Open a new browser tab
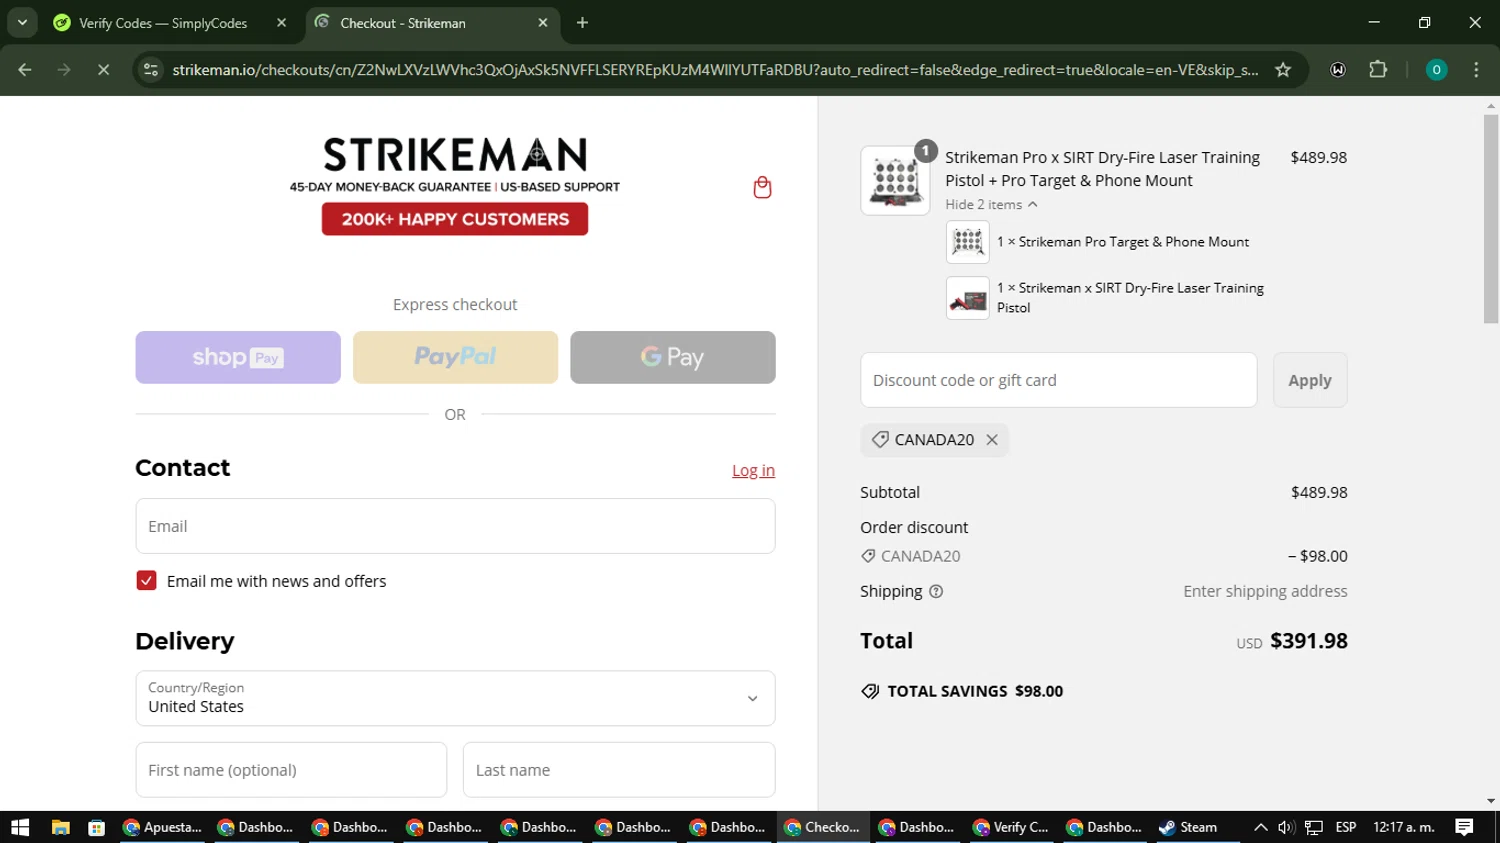Screen dimensions: 1500x843 [582, 22]
